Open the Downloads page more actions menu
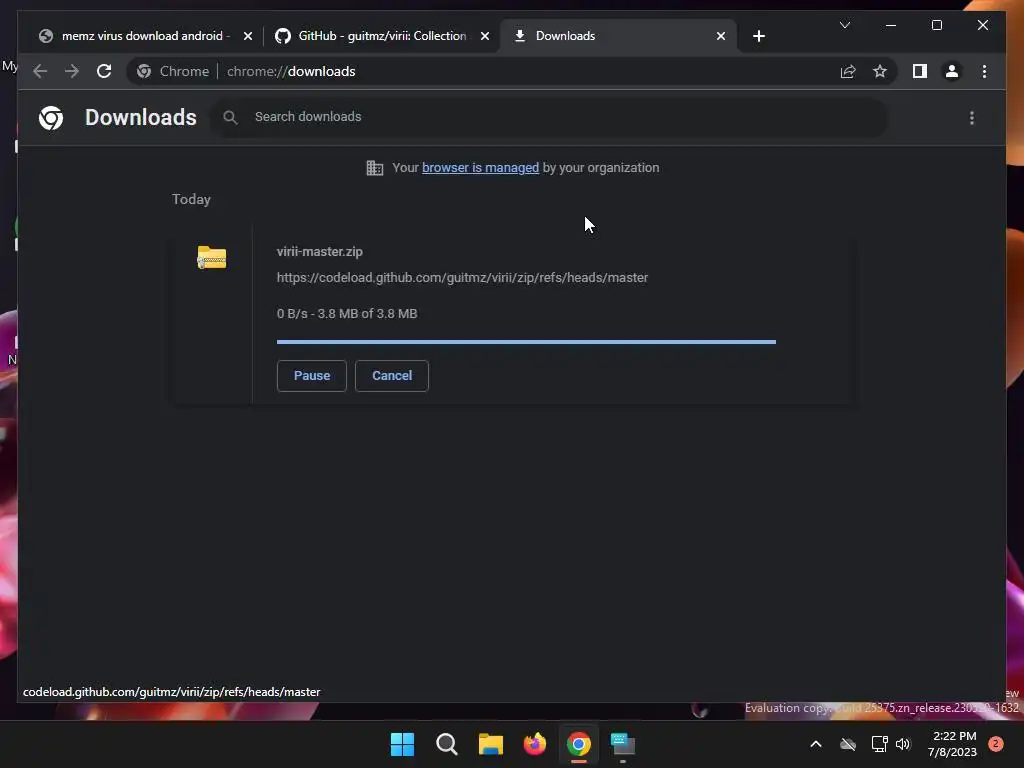The image size is (1024, 768). point(972,118)
